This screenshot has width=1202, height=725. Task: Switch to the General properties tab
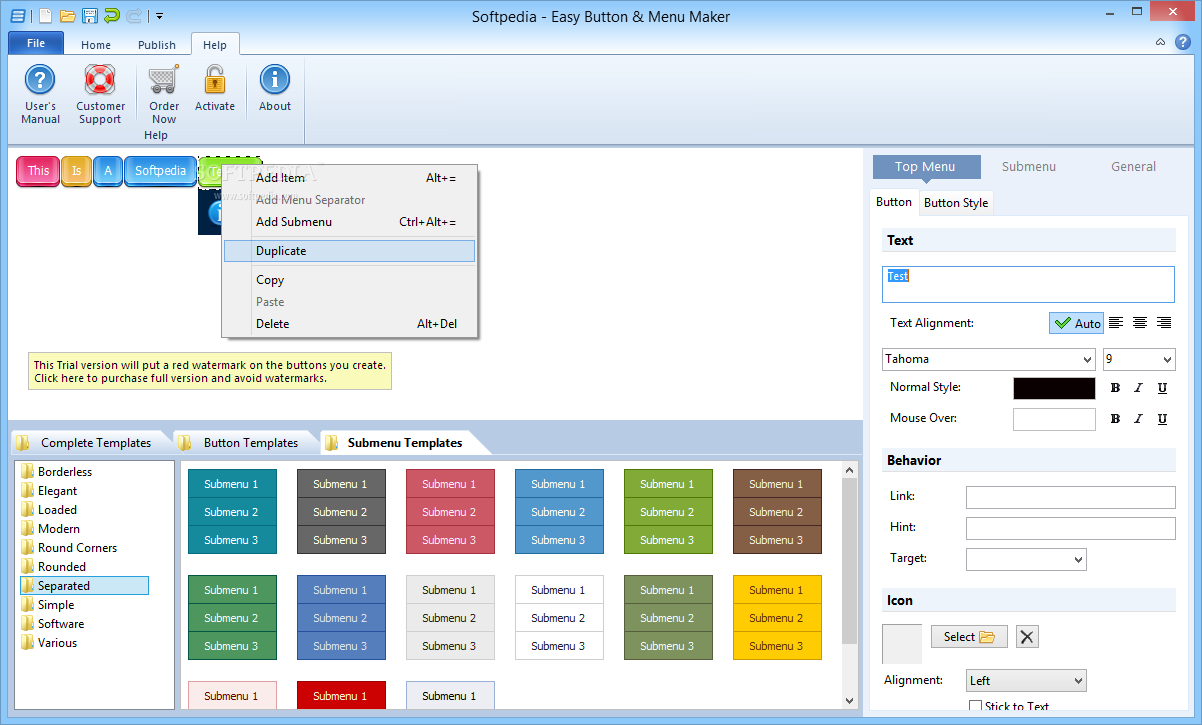[x=1133, y=167]
